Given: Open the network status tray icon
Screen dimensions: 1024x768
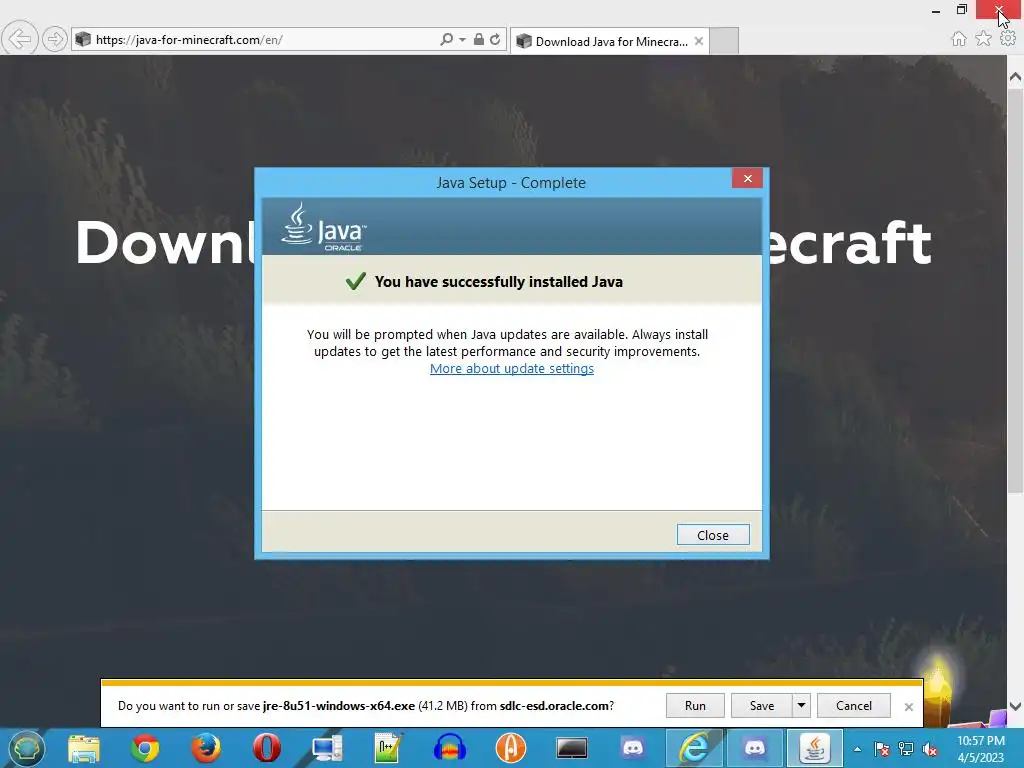Looking at the screenshot, I should (x=906, y=749).
